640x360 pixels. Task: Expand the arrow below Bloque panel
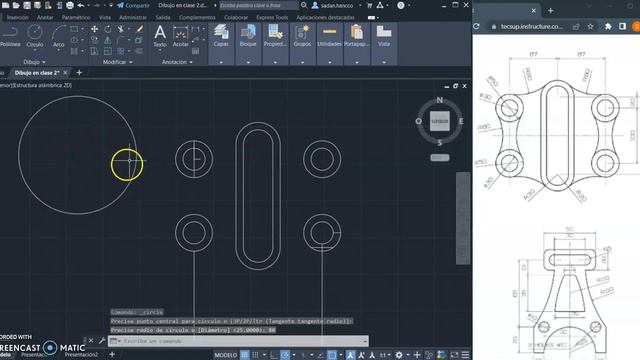point(248,62)
